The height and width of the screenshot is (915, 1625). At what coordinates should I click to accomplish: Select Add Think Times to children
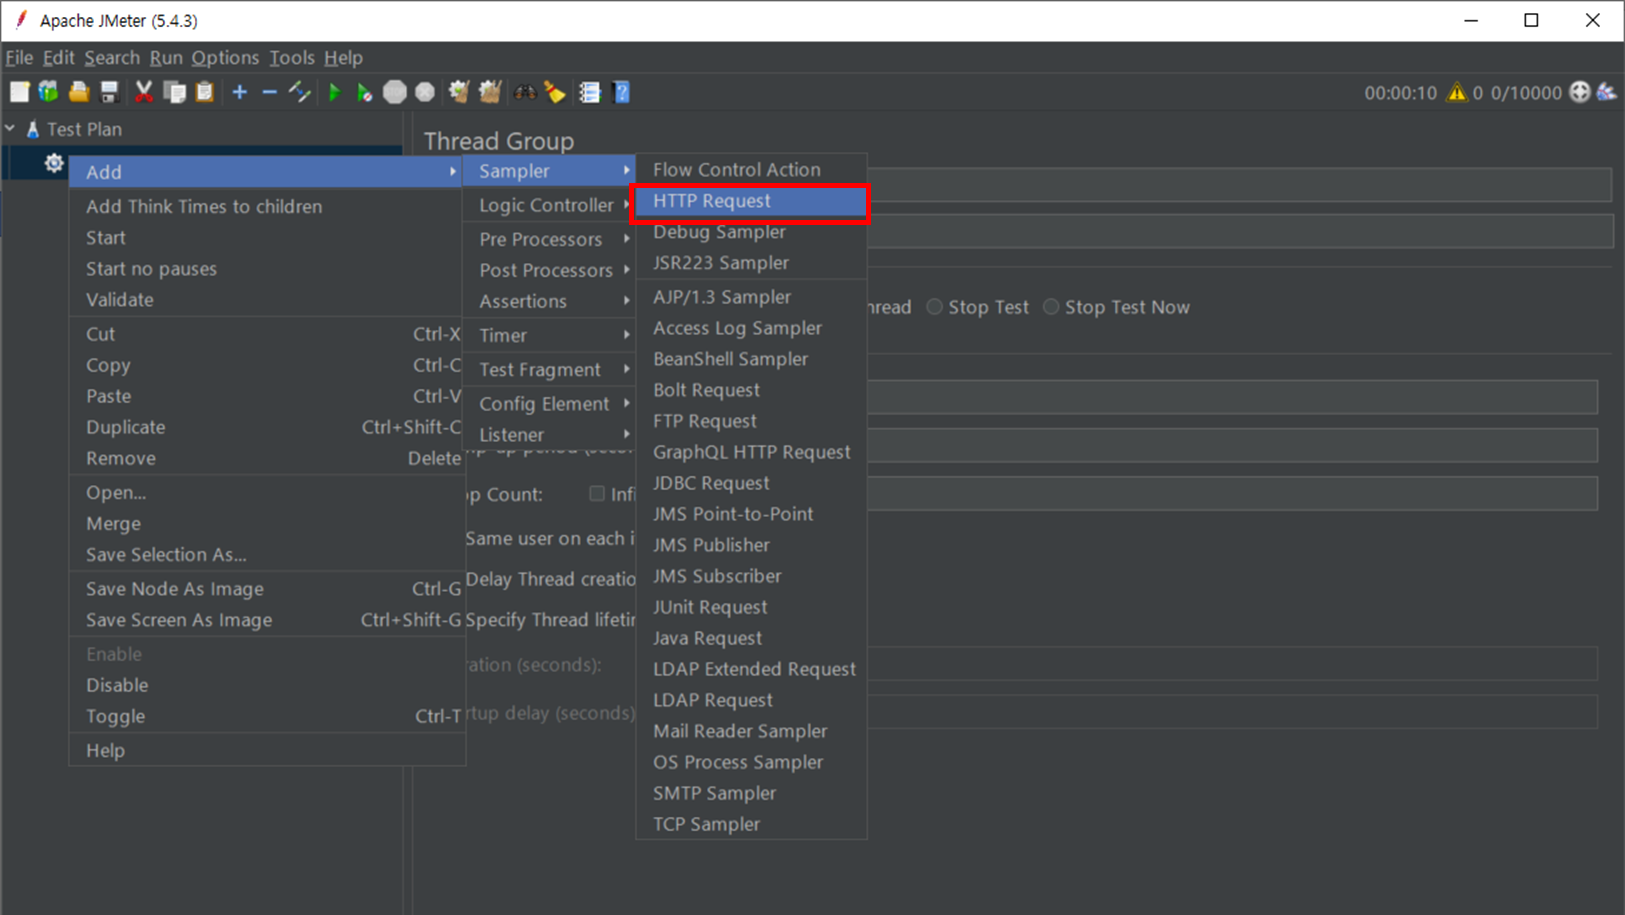(x=267, y=207)
